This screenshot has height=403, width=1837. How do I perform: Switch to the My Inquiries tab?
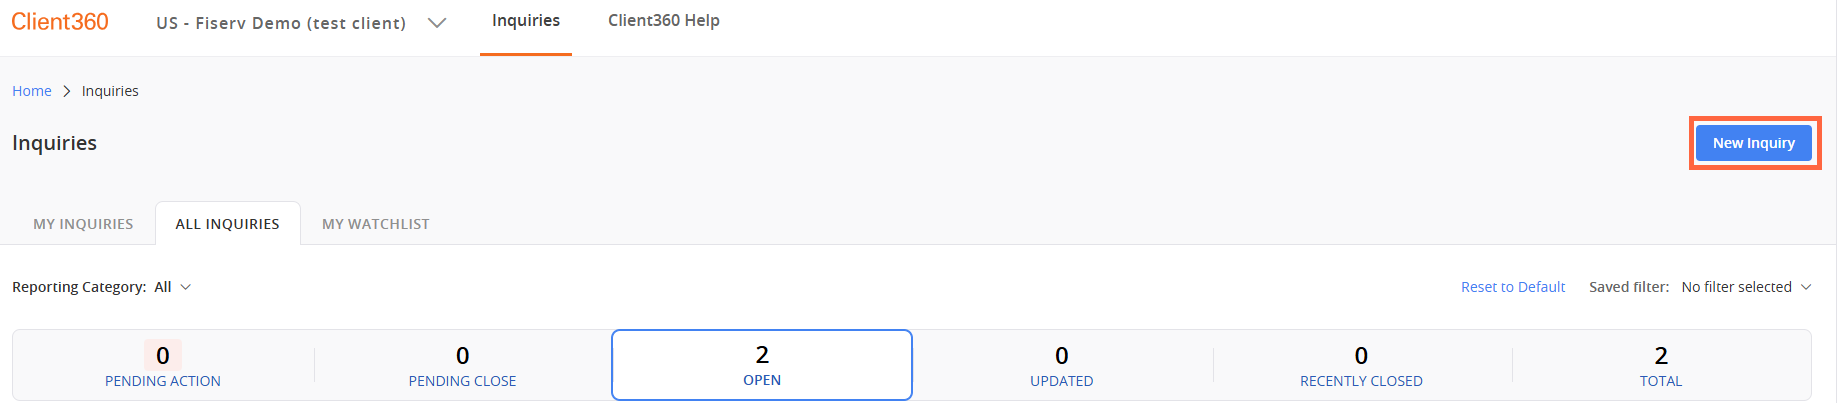tap(83, 224)
